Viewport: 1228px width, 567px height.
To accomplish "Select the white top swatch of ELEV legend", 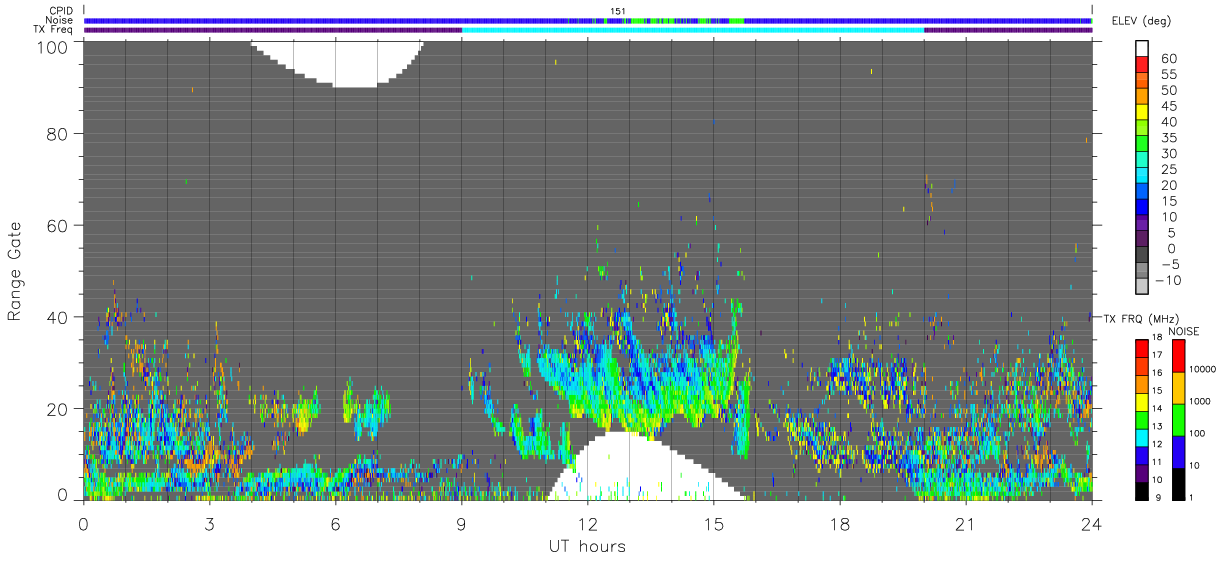I will (x=1142, y=48).
